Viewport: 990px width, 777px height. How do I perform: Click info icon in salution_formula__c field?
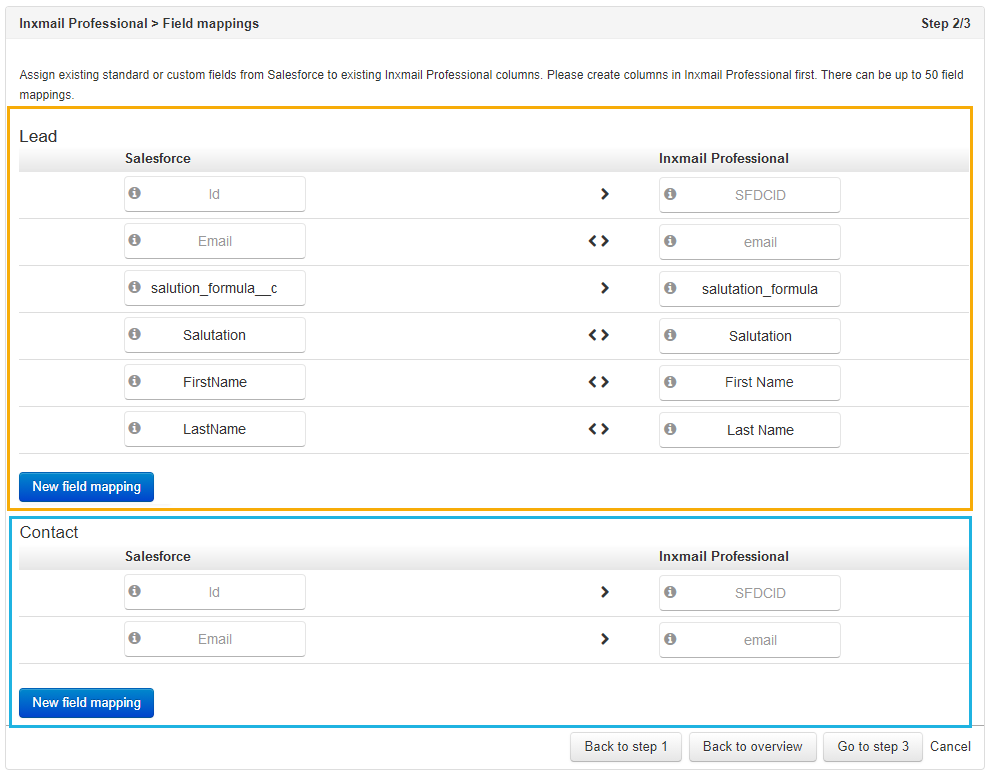pos(134,287)
